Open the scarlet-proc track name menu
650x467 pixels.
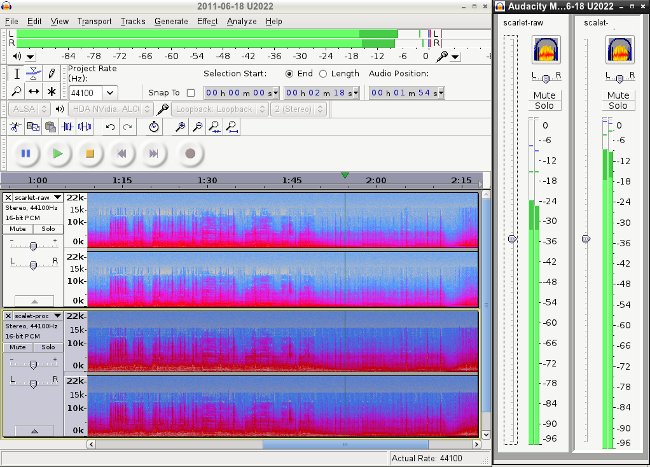click(37, 316)
